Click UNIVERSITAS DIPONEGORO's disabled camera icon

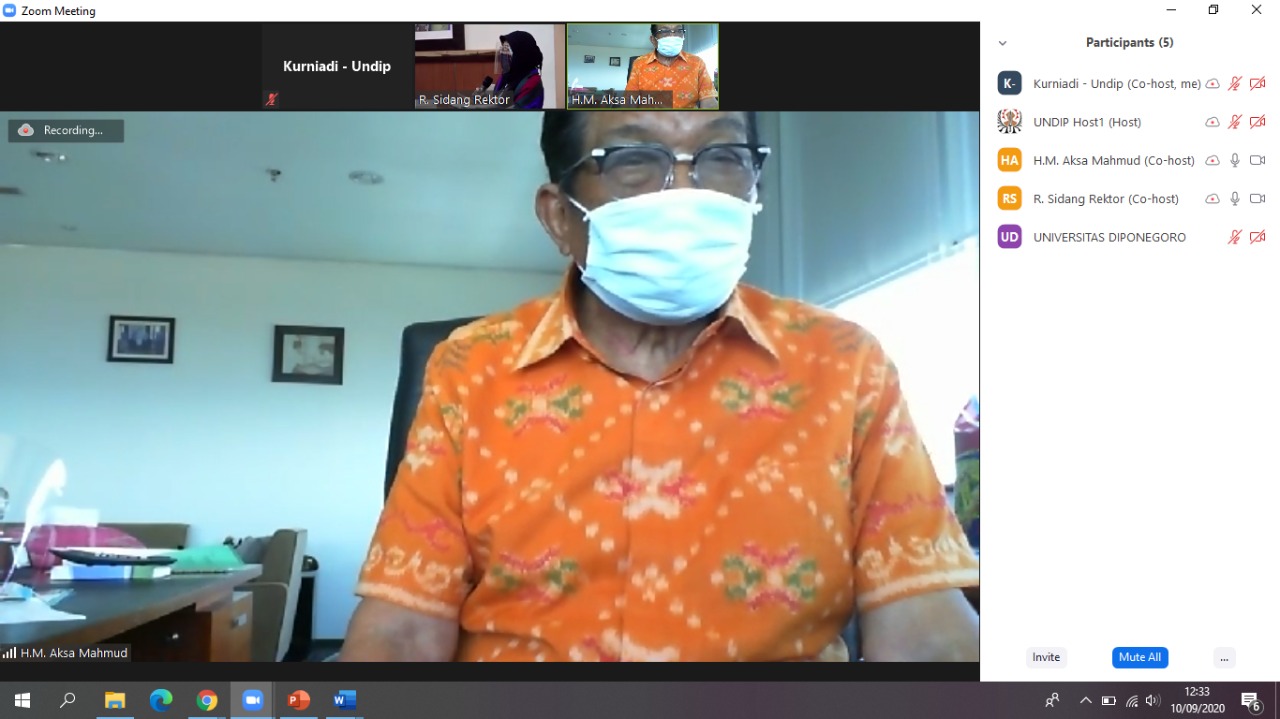(1258, 237)
